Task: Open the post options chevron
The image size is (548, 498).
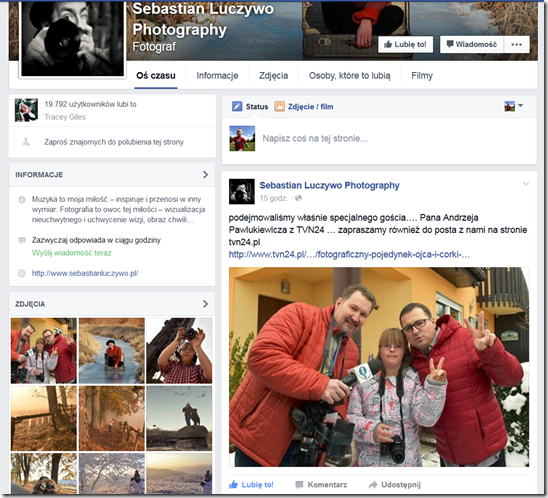Action: pyautogui.click(x=526, y=183)
